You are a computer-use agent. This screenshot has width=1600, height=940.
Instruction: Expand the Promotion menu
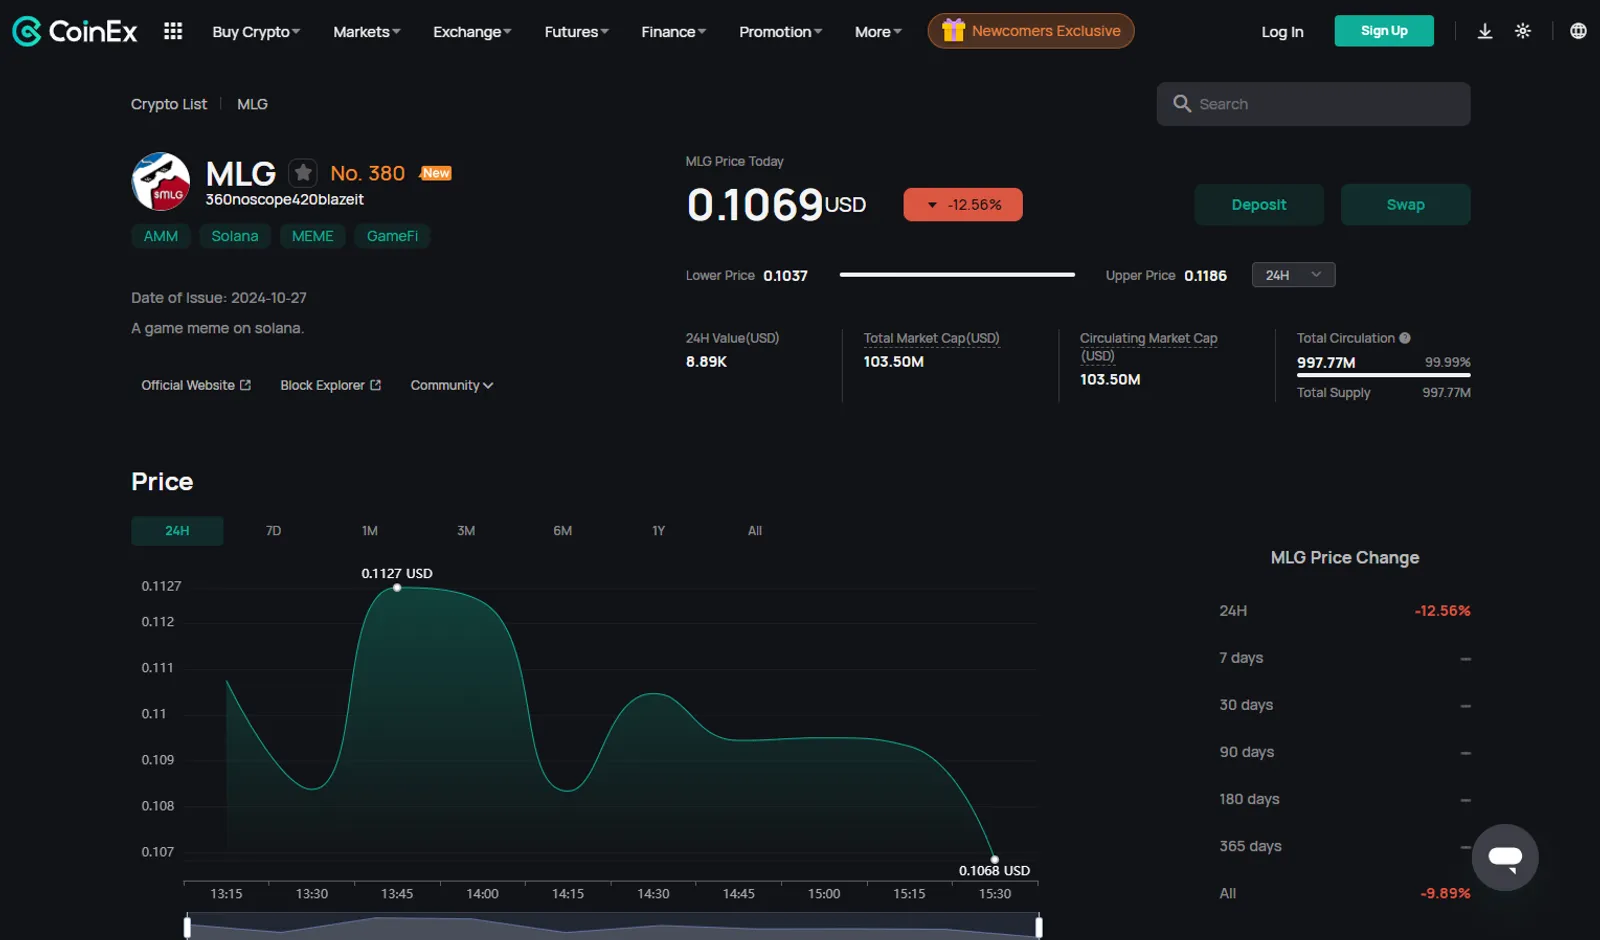pyautogui.click(x=780, y=32)
